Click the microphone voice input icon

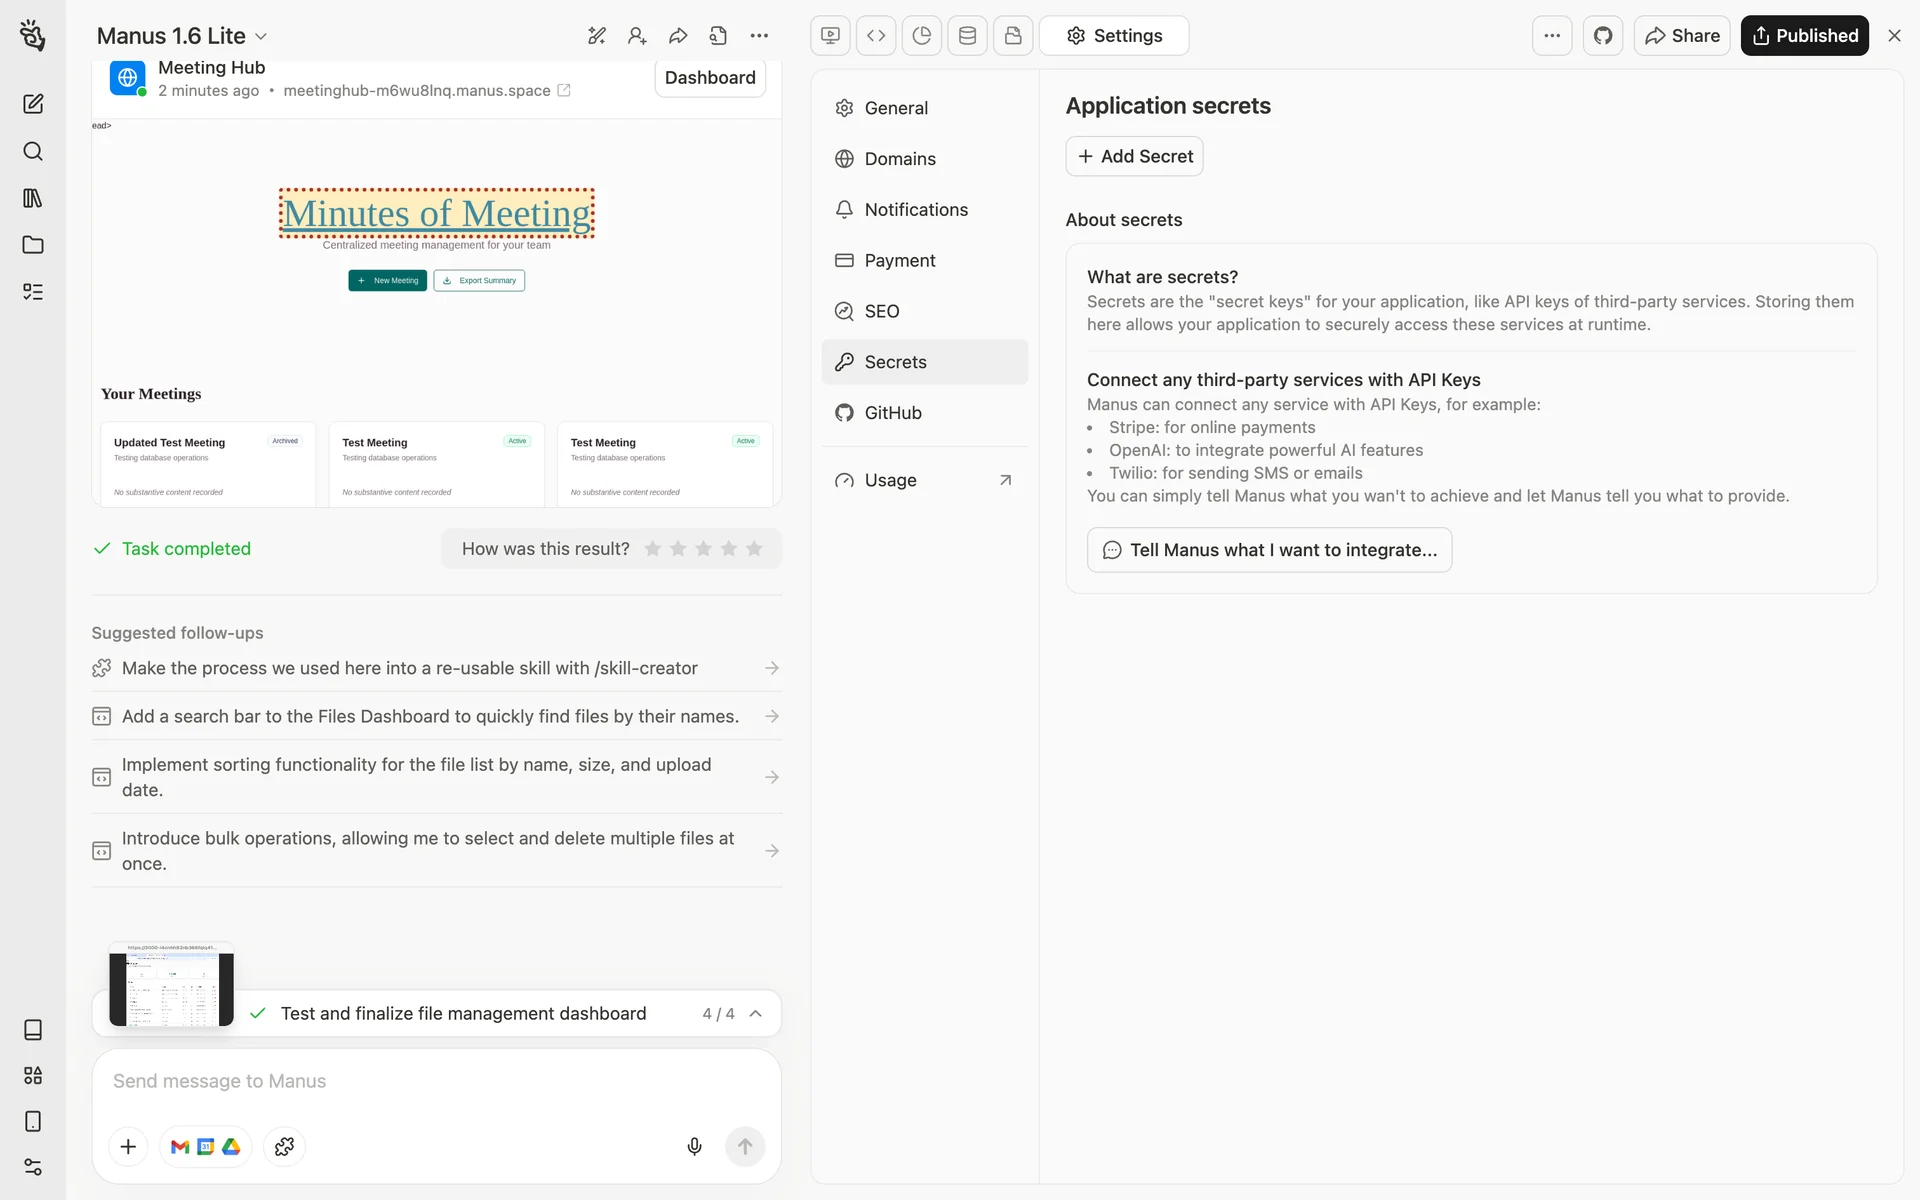pyautogui.click(x=694, y=1146)
